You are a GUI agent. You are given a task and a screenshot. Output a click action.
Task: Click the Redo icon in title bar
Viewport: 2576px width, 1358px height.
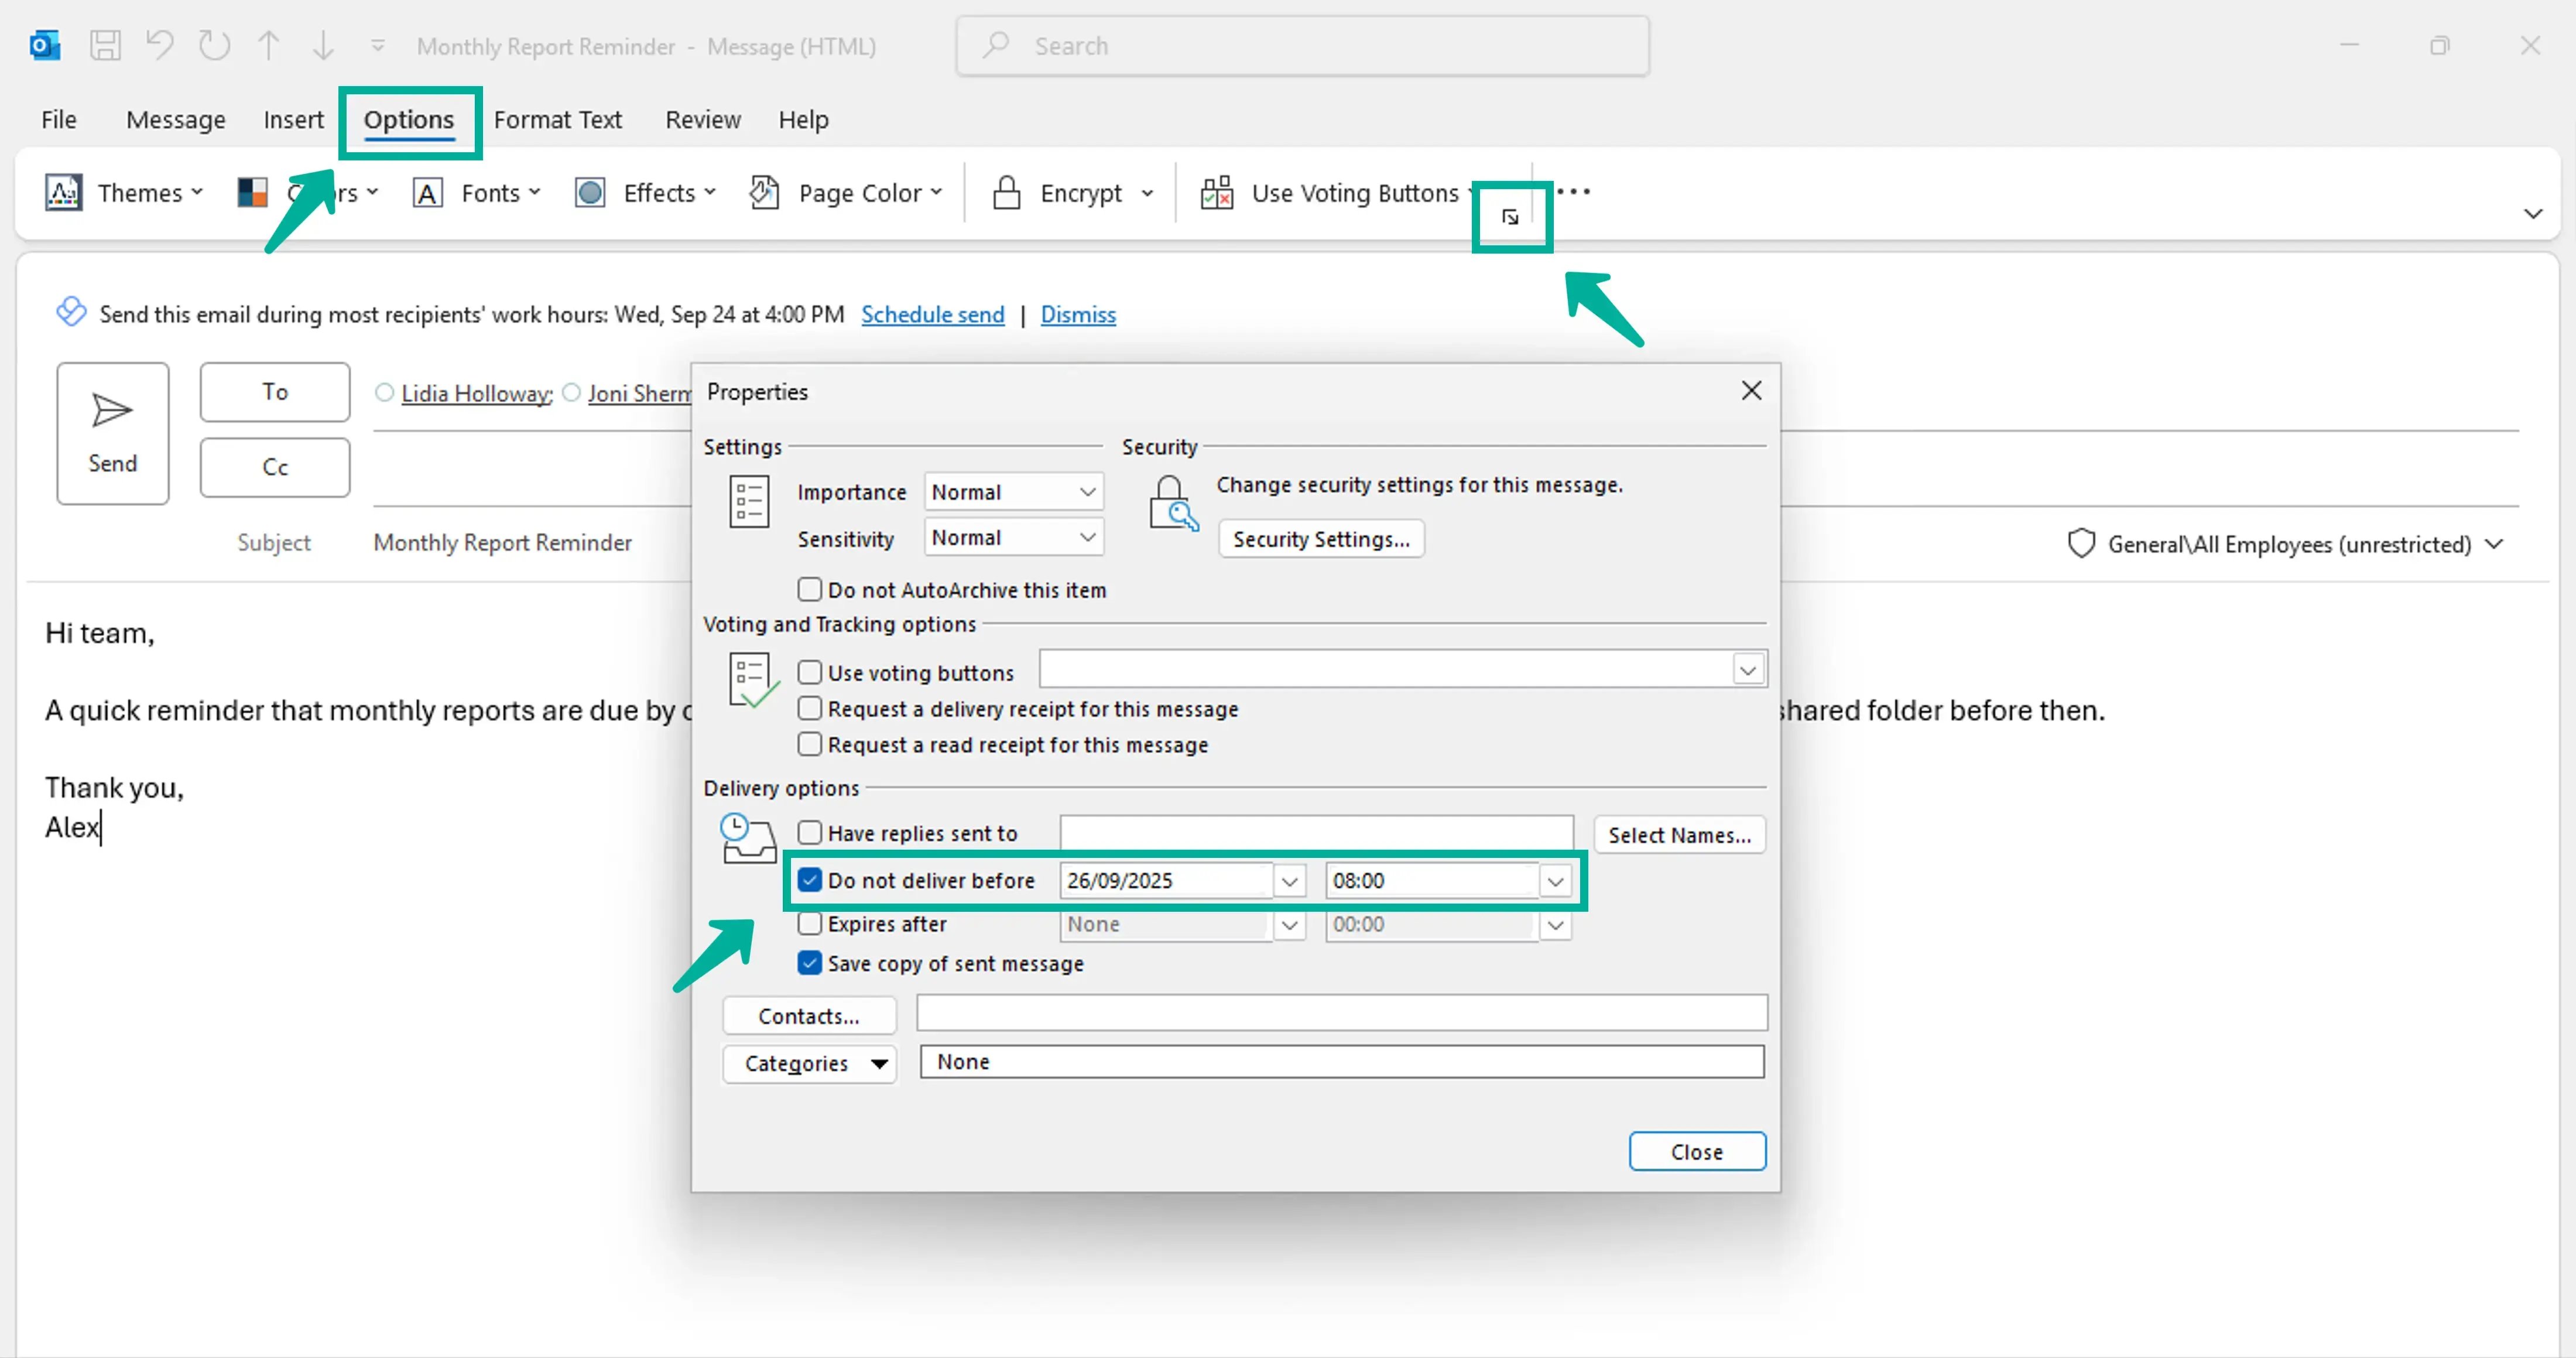click(214, 46)
